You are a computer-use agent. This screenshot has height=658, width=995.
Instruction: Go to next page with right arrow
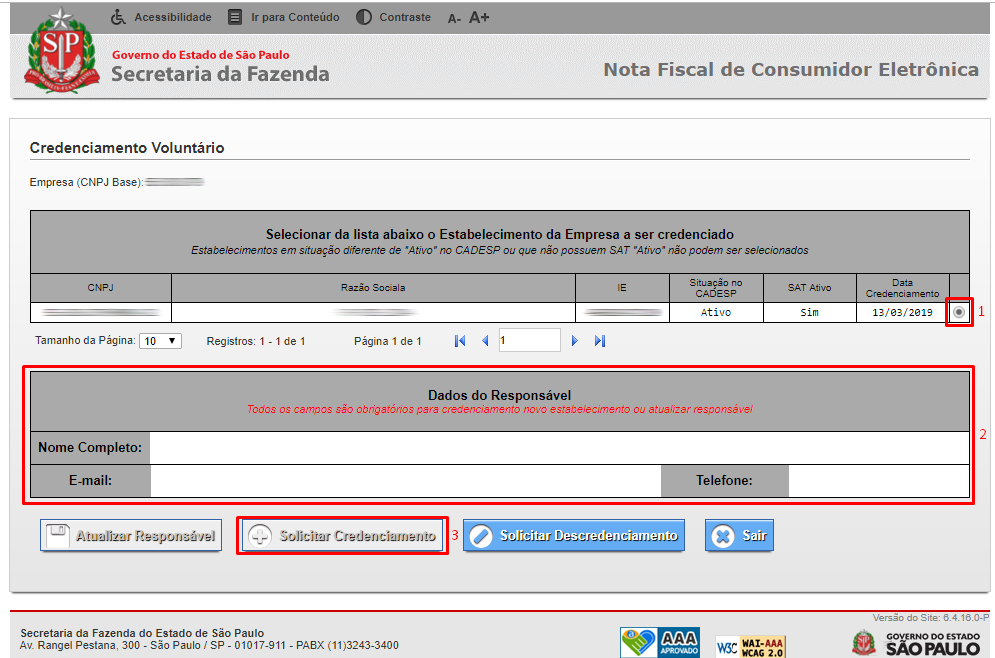click(574, 340)
